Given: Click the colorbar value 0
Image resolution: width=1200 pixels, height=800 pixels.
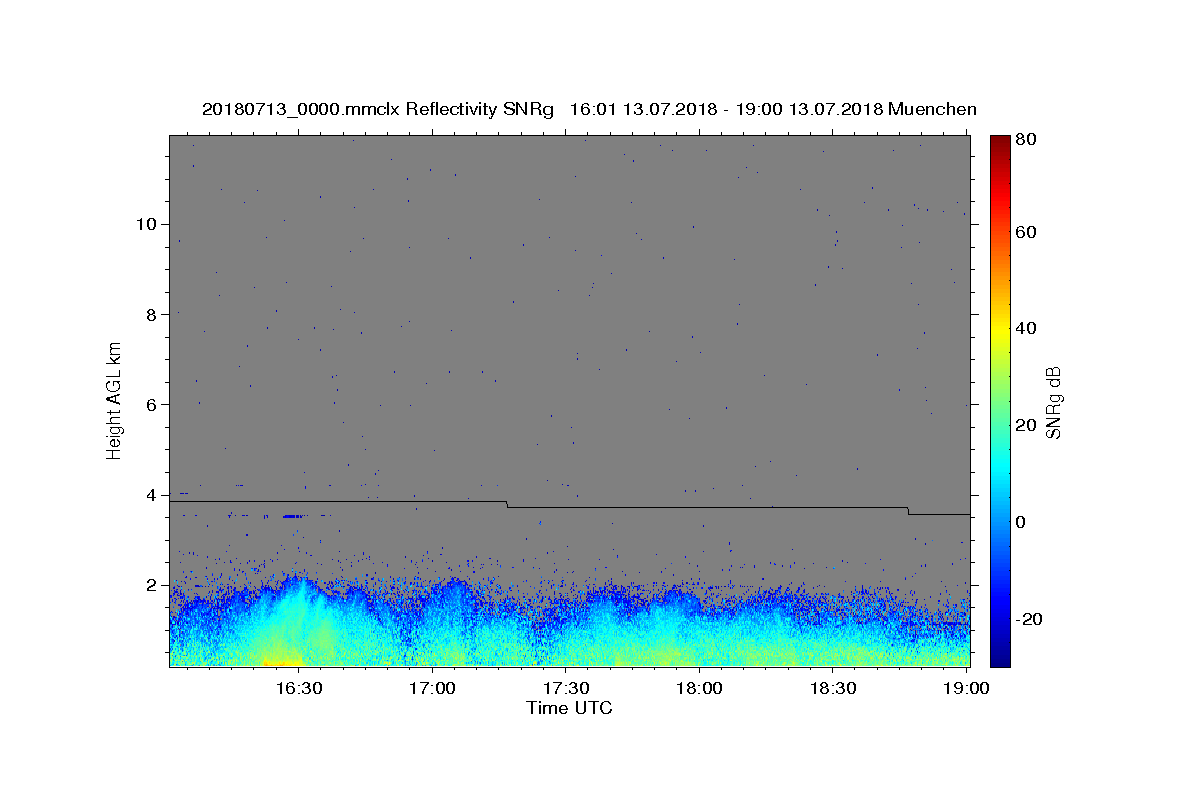Looking at the screenshot, I should click(1020, 522).
